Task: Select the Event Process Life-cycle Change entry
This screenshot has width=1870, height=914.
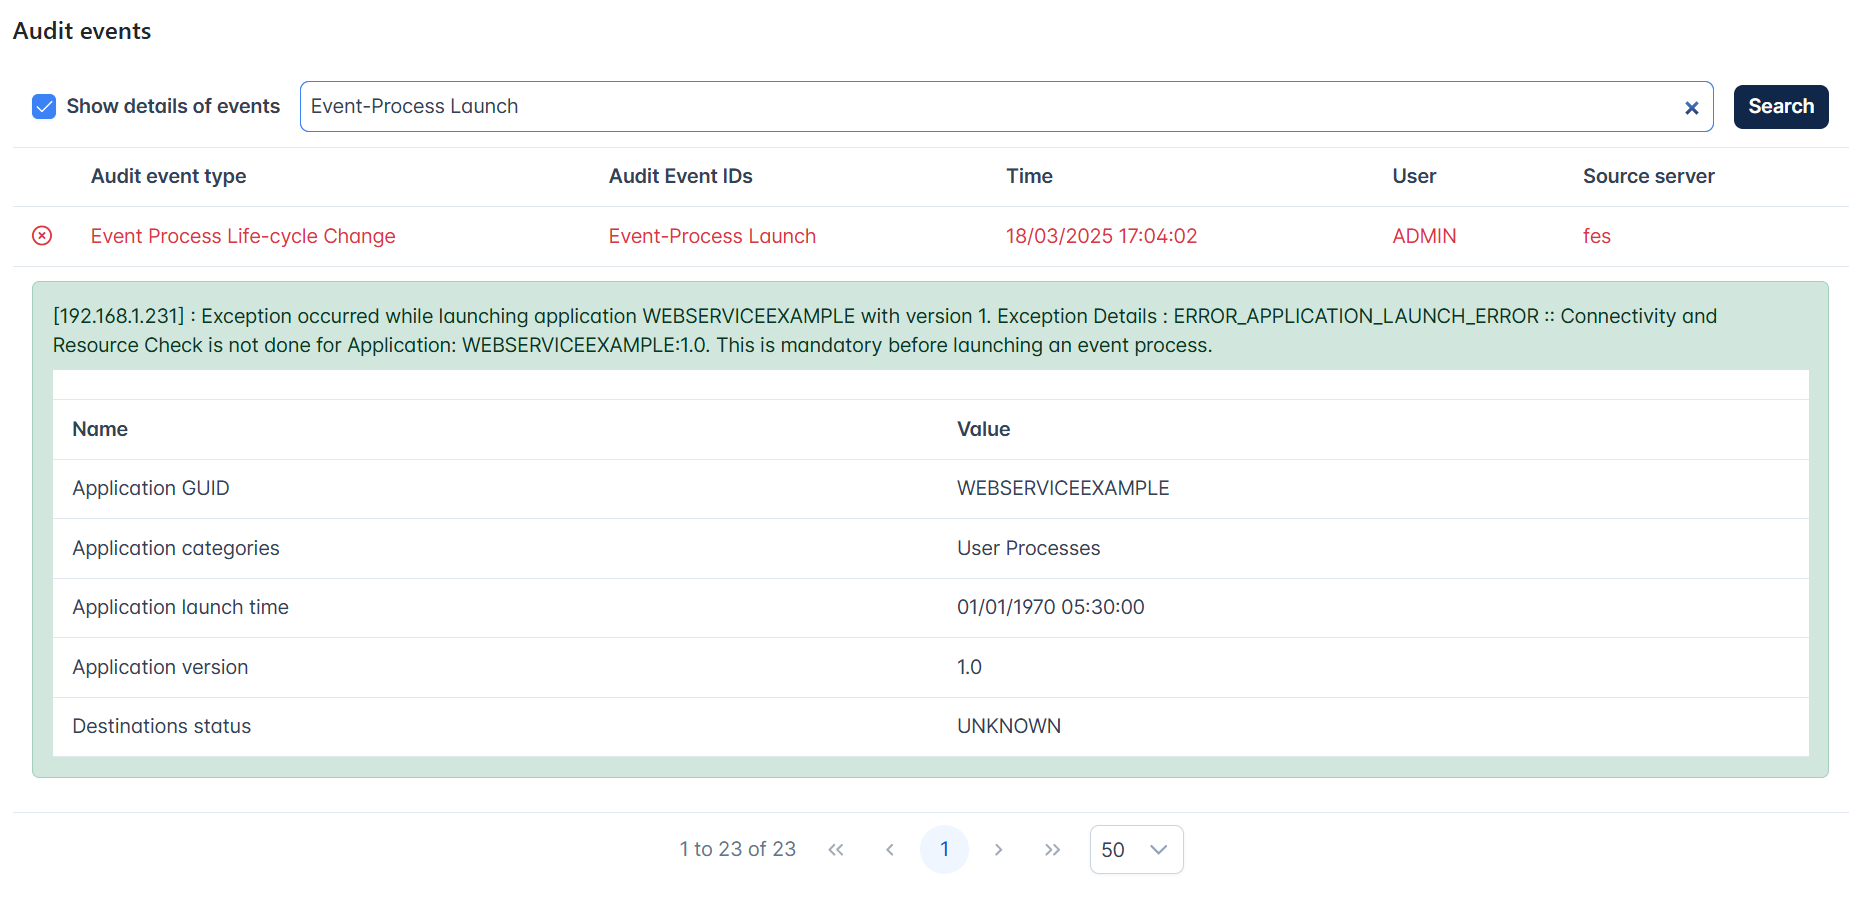Action: click(243, 236)
